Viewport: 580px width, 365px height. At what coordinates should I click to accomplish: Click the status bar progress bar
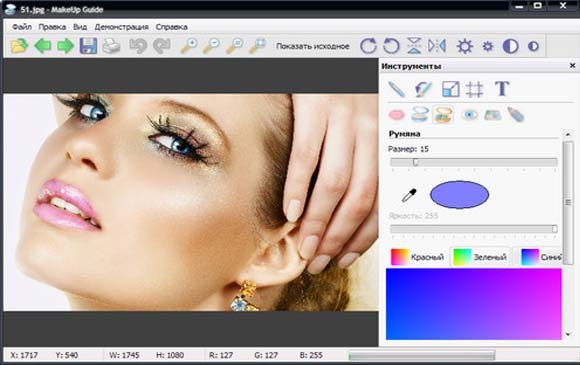tap(422, 356)
